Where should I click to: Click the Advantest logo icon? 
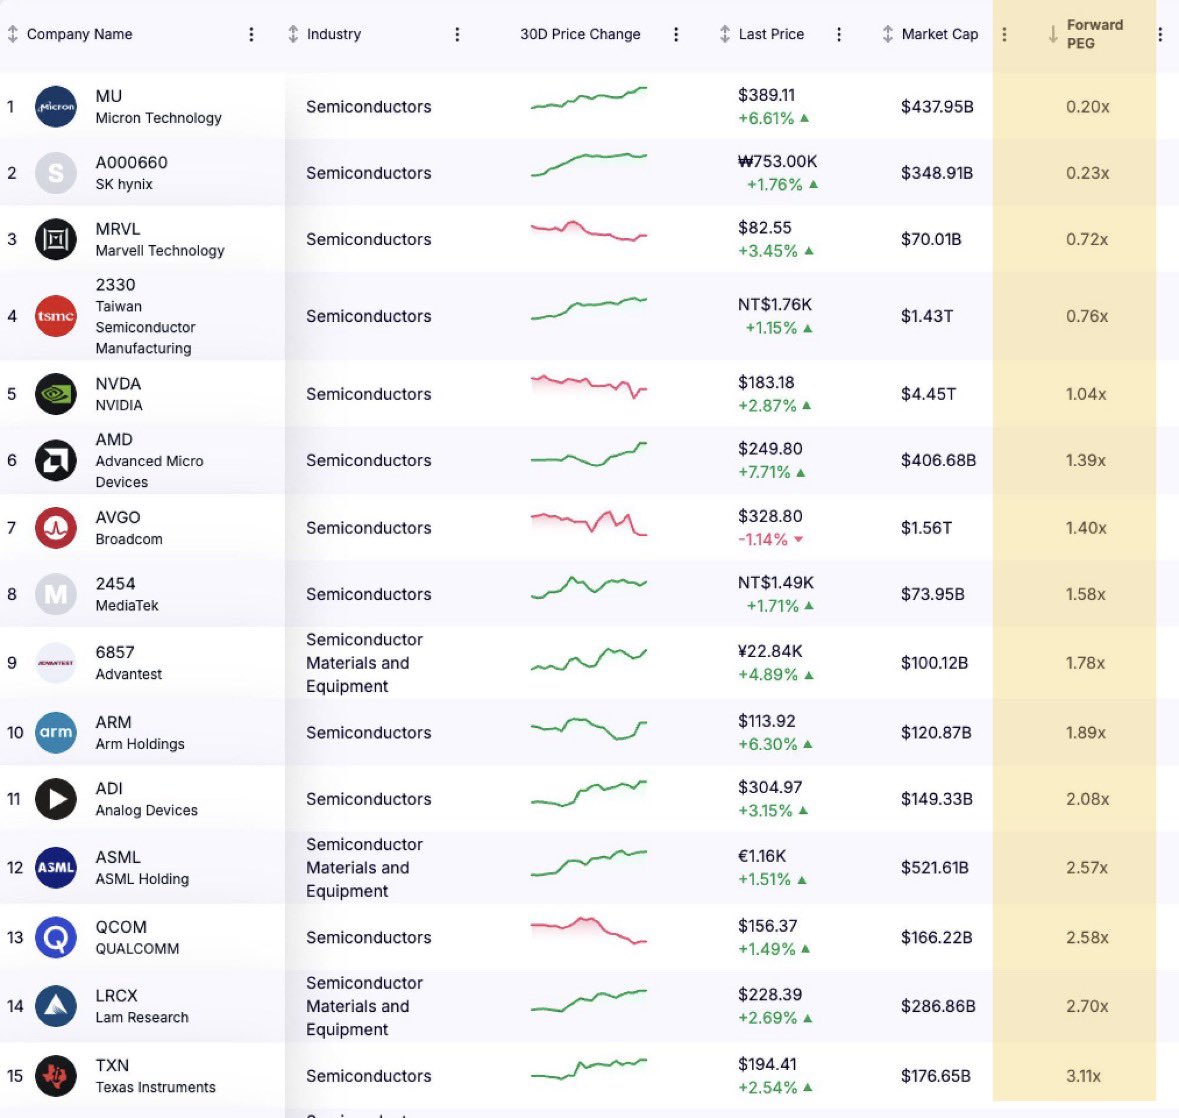pos(56,662)
